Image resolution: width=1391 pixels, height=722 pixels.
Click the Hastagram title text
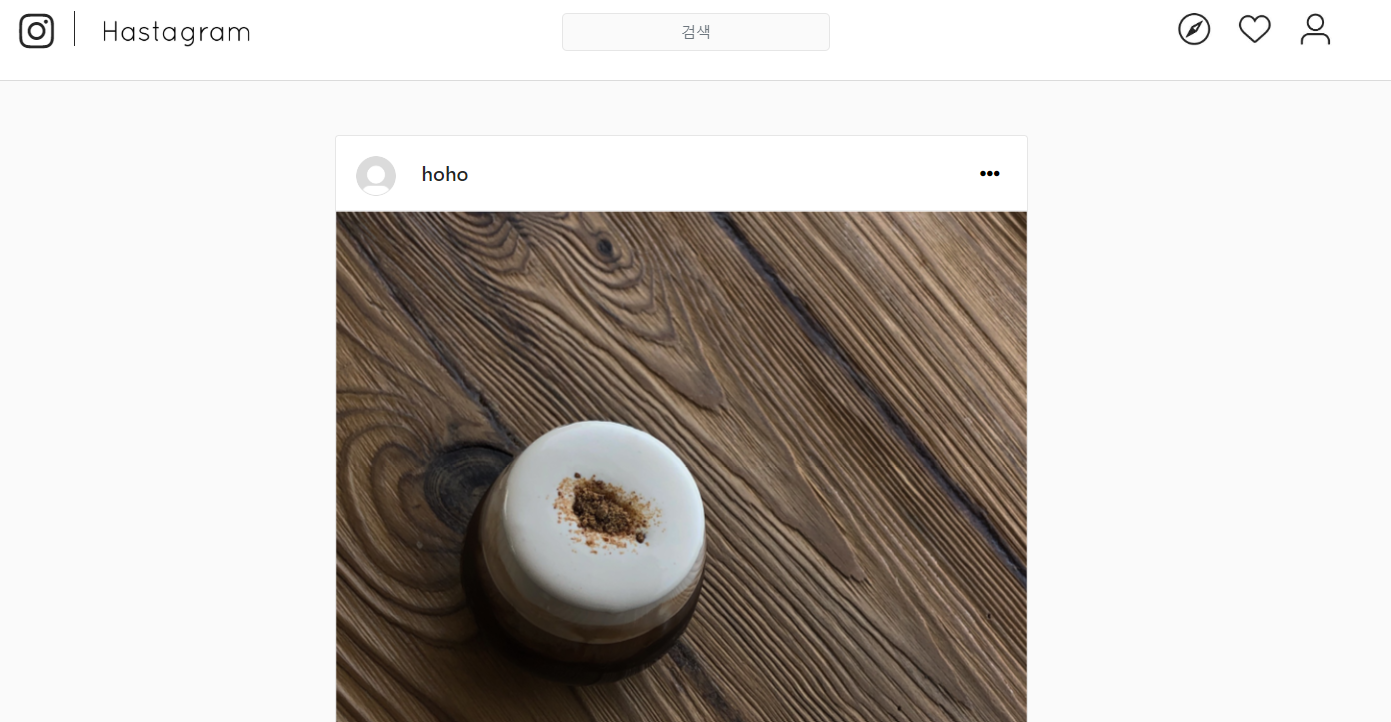point(176,32)
